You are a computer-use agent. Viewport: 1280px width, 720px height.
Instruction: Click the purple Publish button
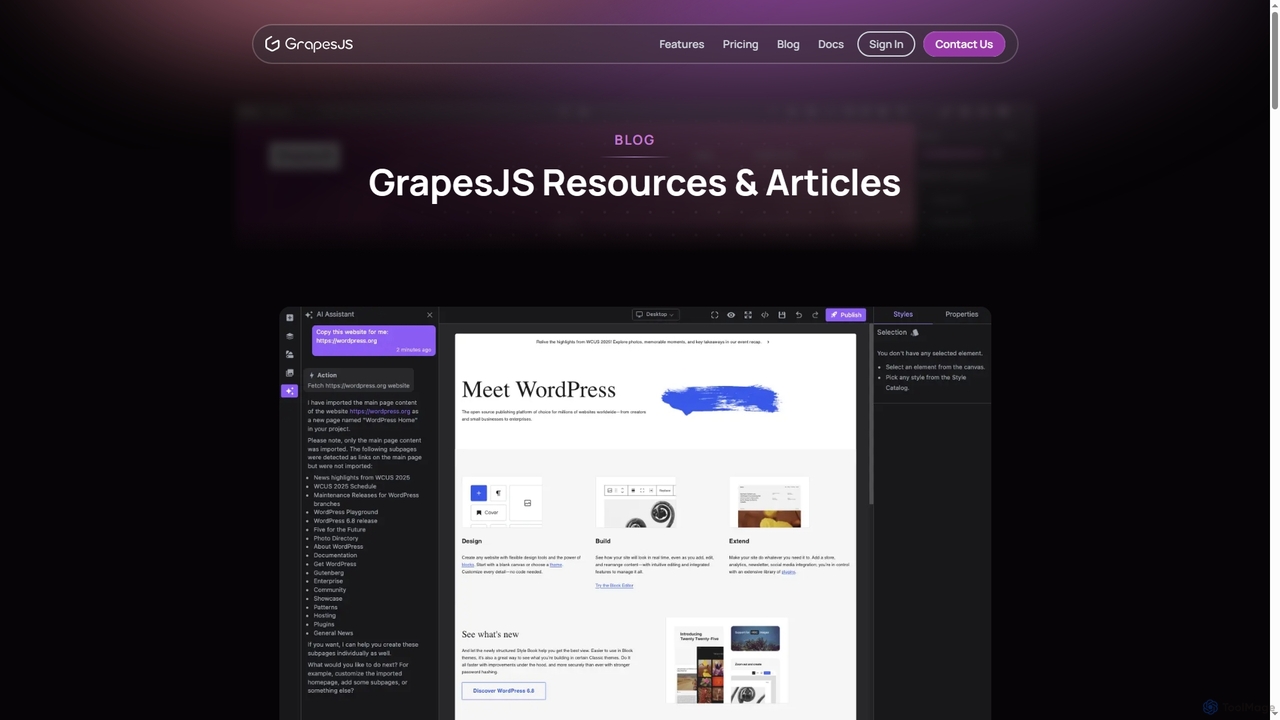(846, 315)
